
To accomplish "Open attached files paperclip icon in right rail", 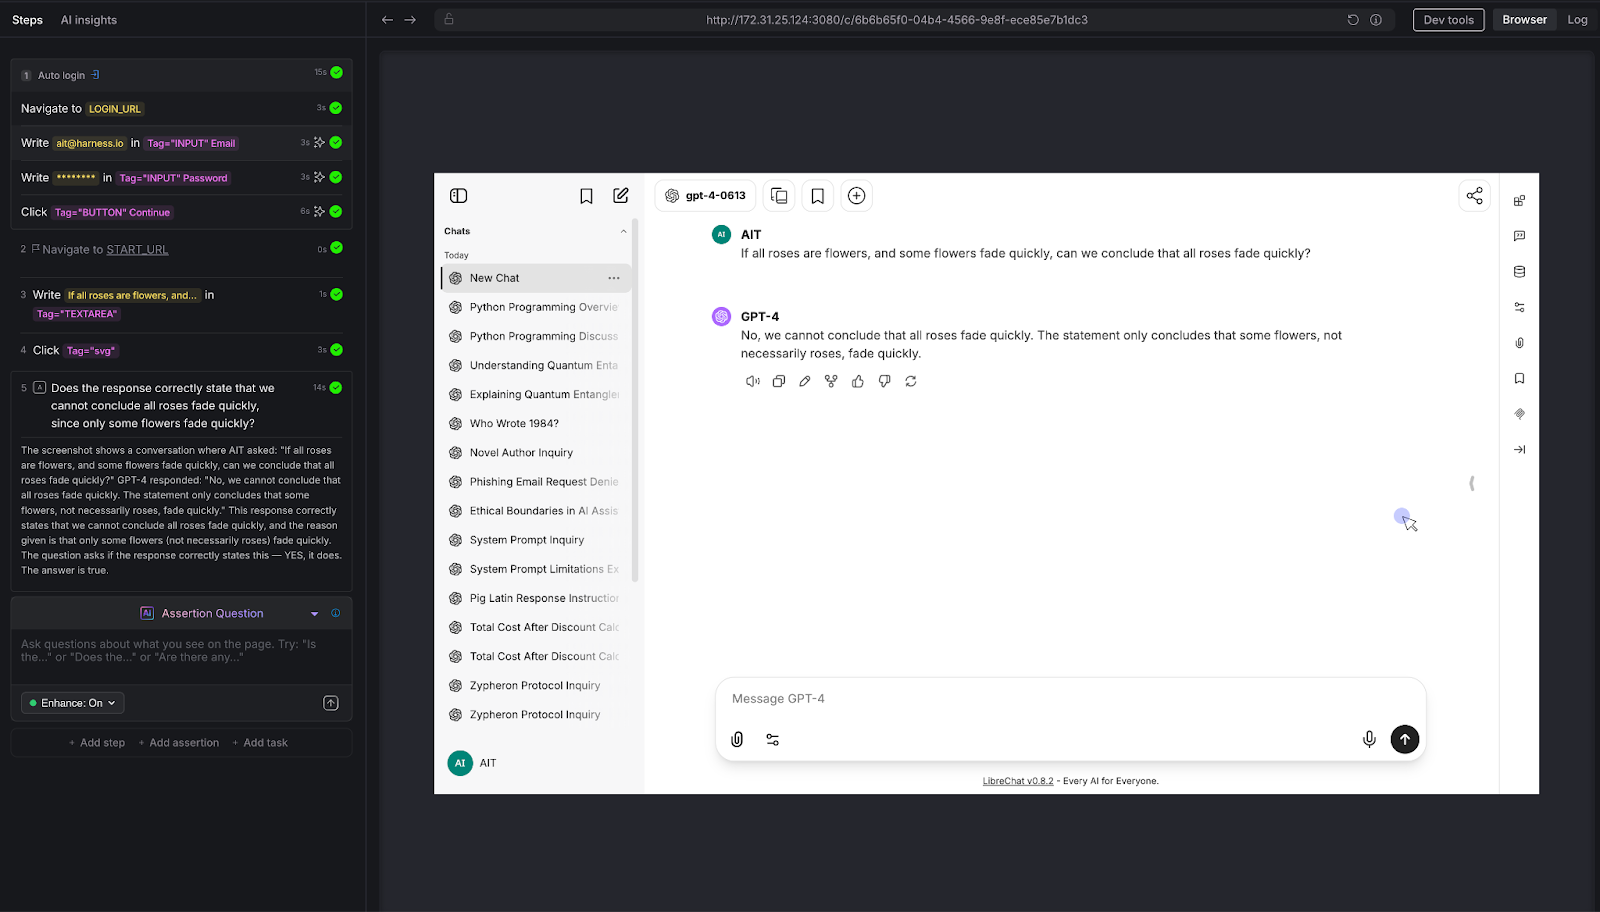I will (1519, 343).
